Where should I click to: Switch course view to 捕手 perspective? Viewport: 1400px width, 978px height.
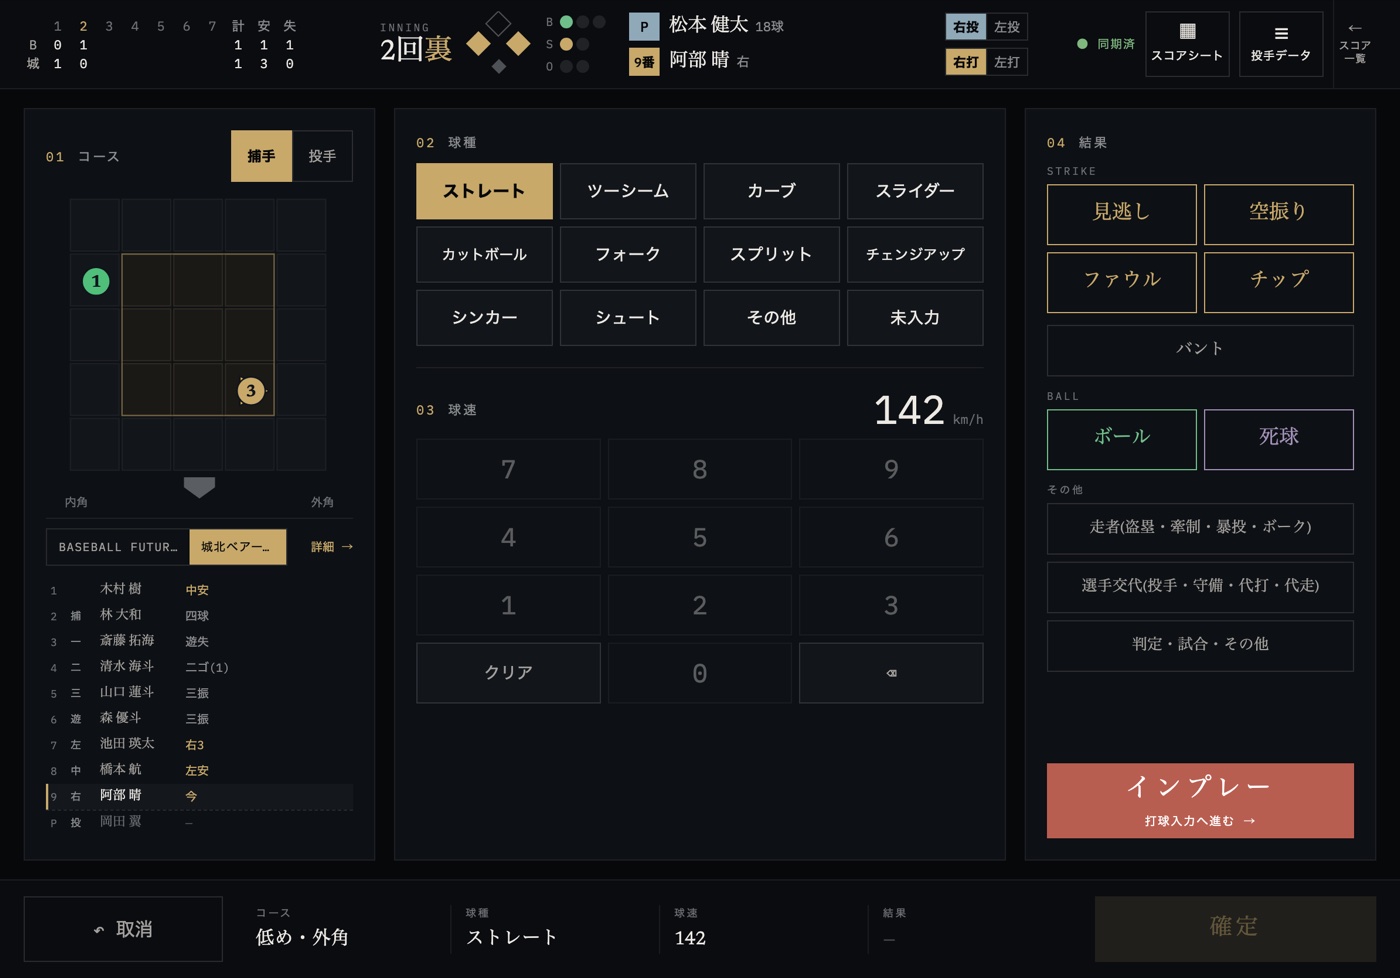pyautogui.click(x=262, y=156)
